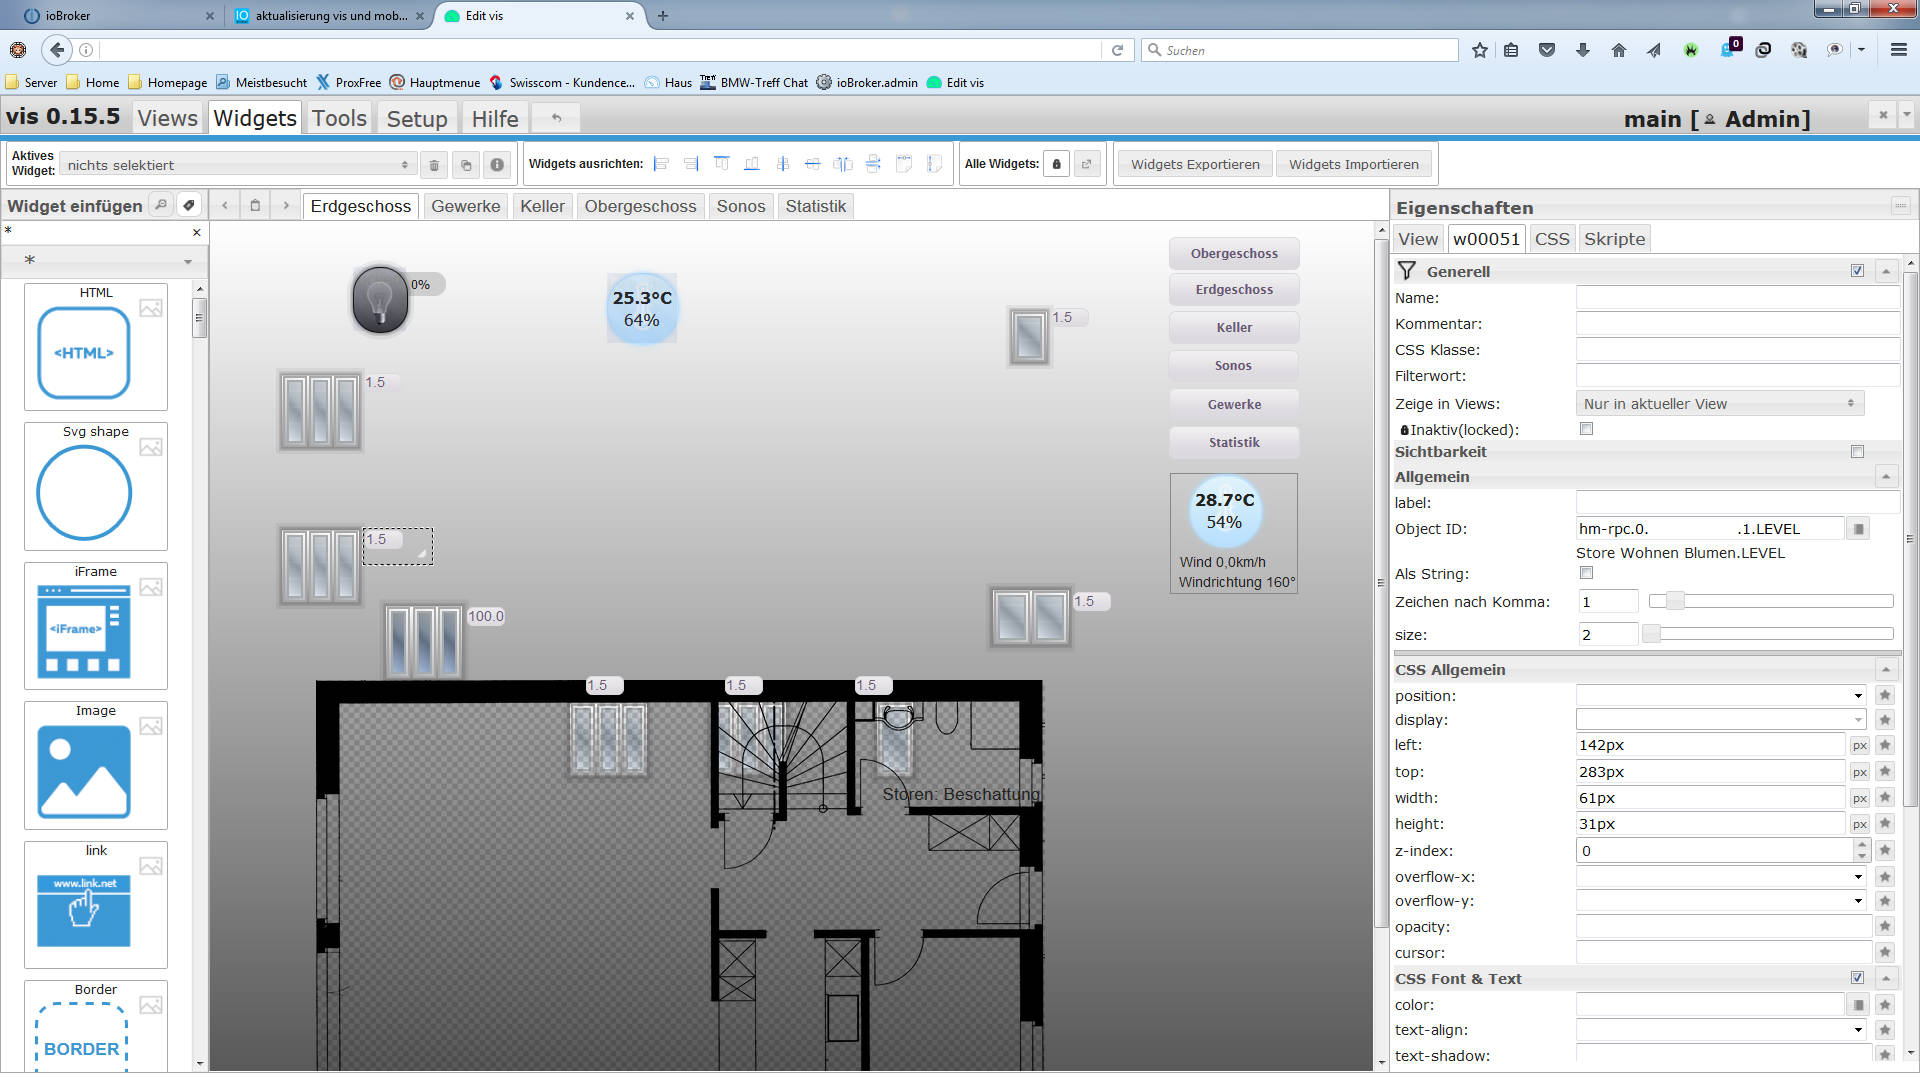This screenshot has height=1080, width=1920.
Task: Click the widget search magnifier icon
Action: click(160, 205)
